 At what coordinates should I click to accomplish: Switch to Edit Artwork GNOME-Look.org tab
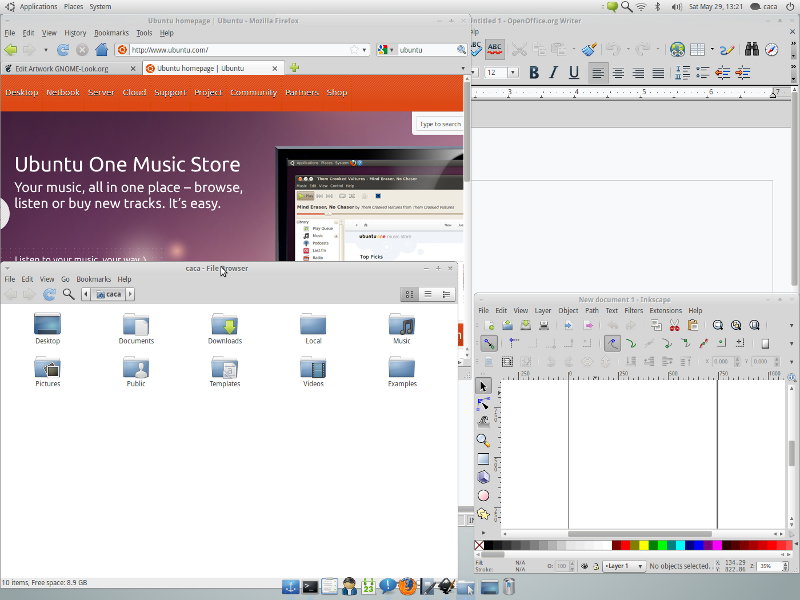[x=71, y=68]
